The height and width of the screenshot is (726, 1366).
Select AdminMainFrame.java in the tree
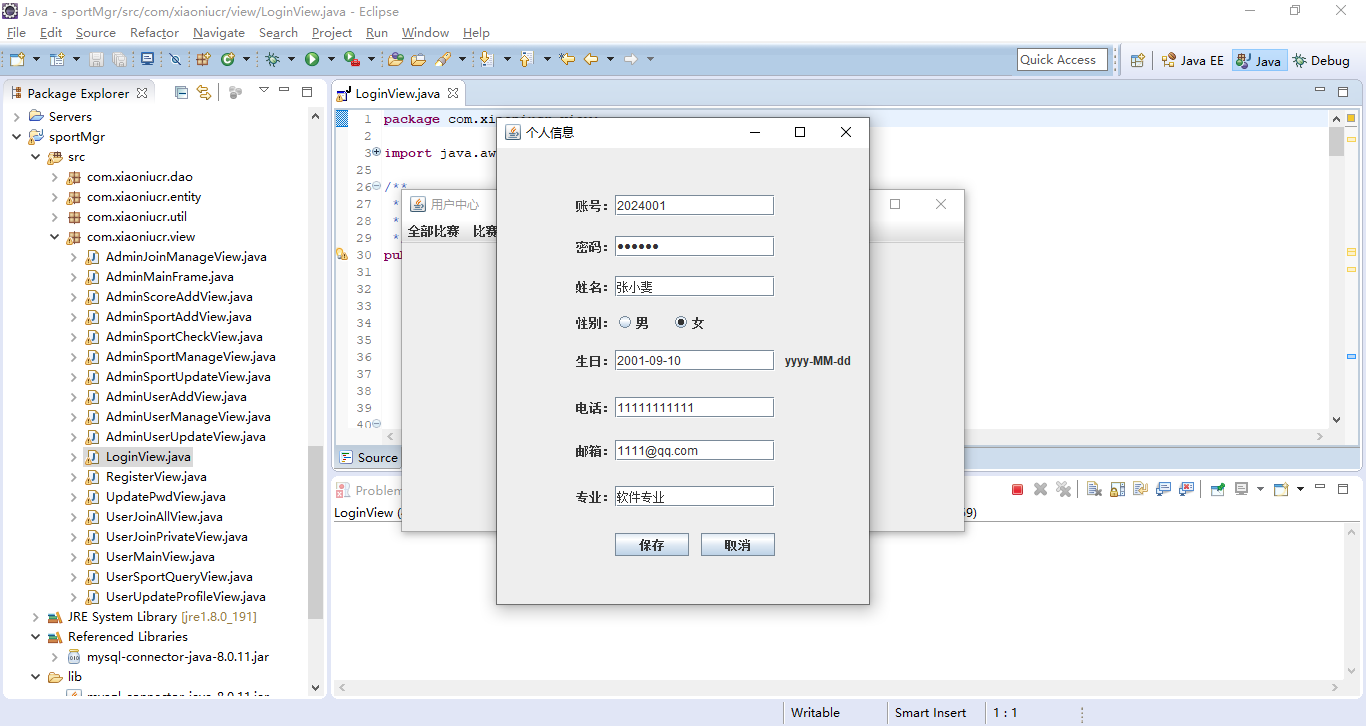click(169, 277)
